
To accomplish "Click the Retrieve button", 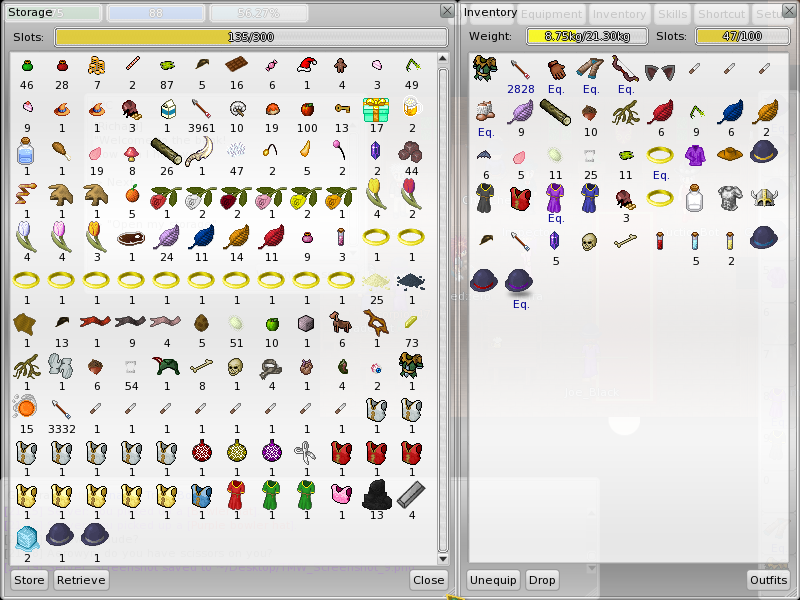I will pyautogui.click(x=81, y=580).
